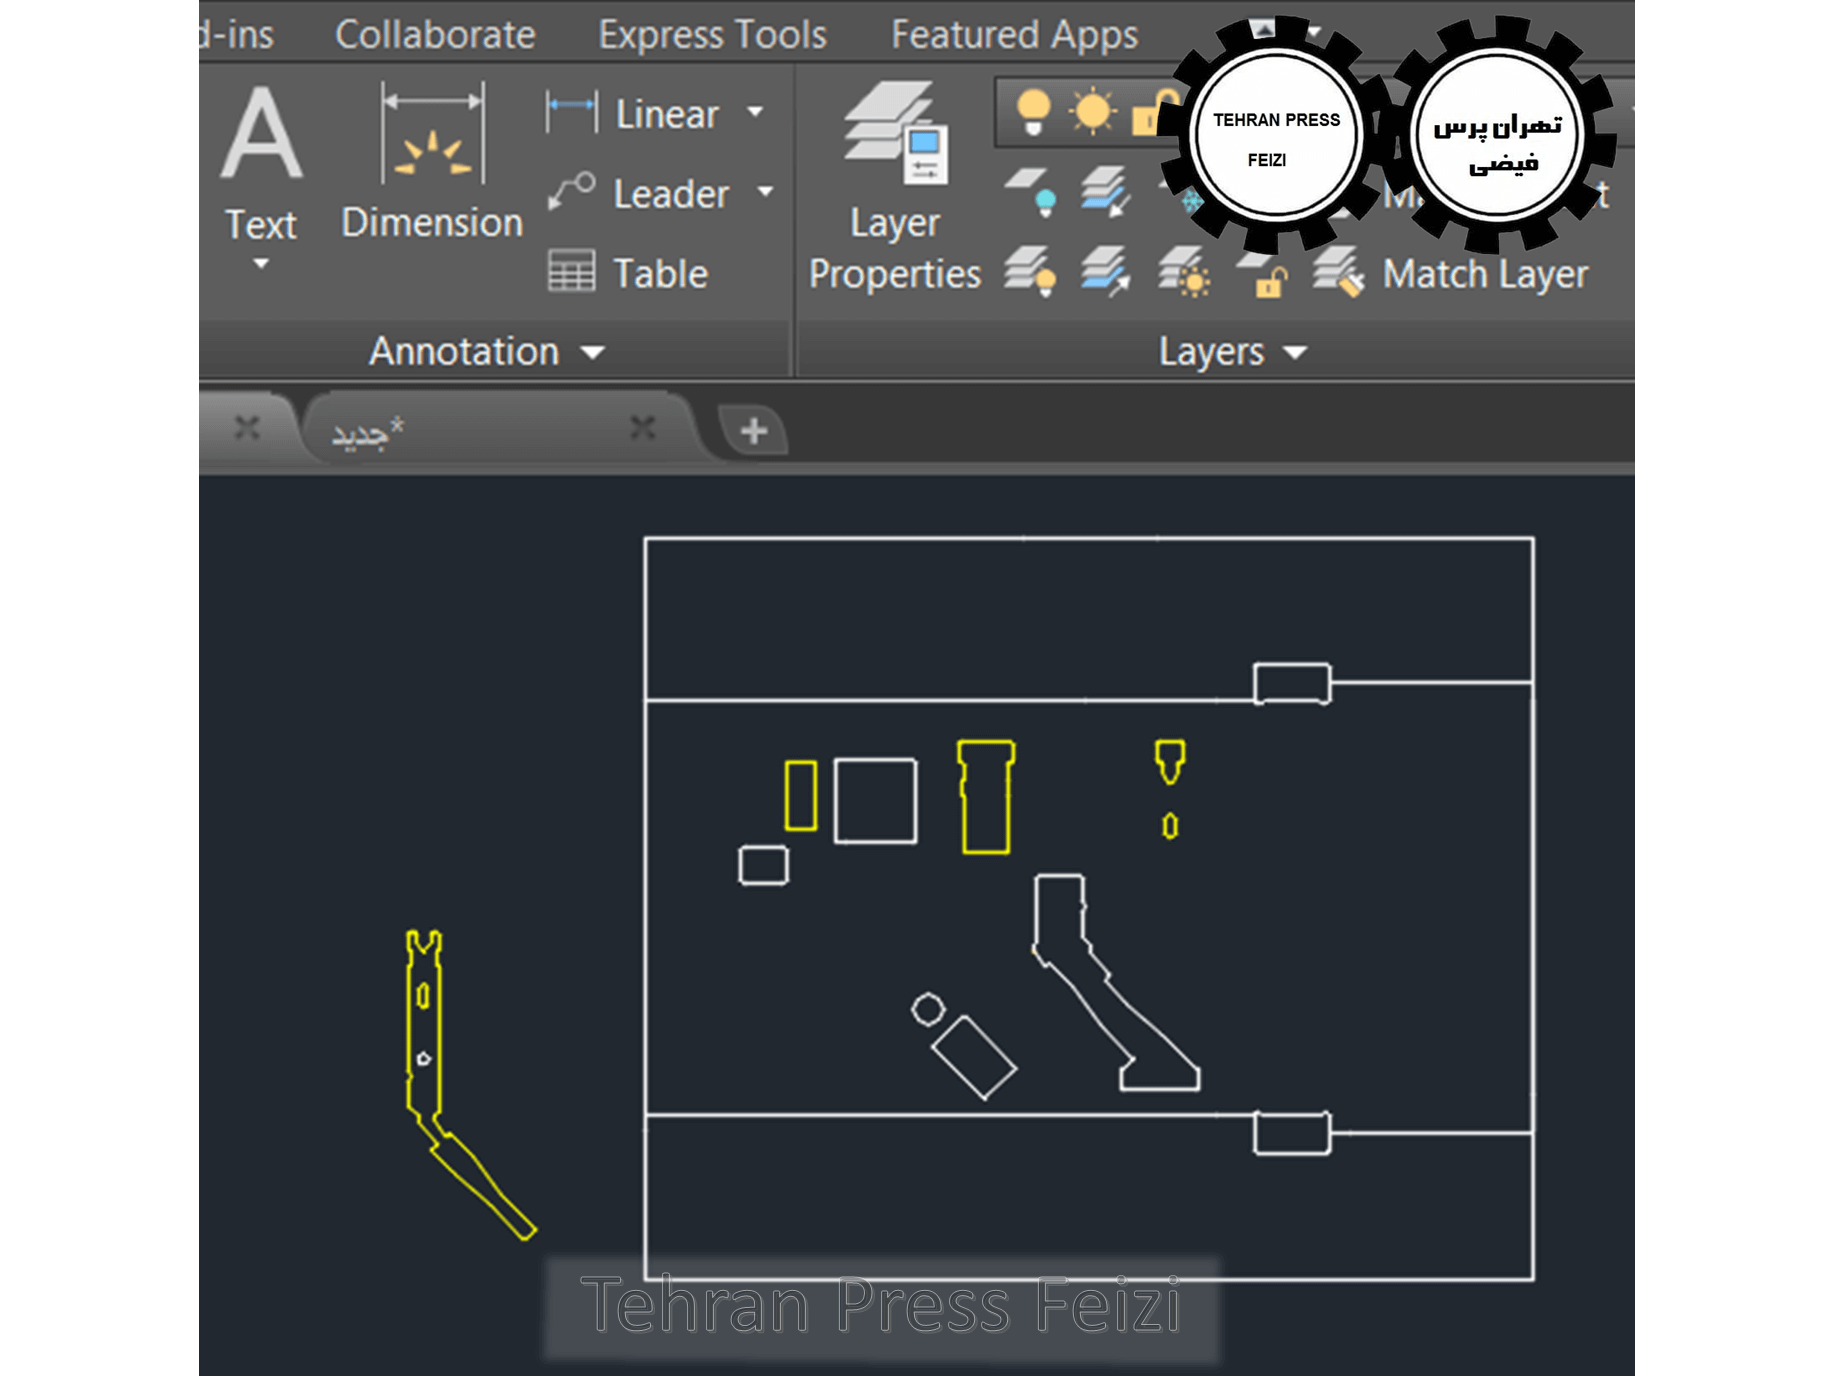Switch to the Express Tools tab
Image resolution: width=1834 pixels, height=1376 pixels.
pyautogui.click(x=712, y=34)
